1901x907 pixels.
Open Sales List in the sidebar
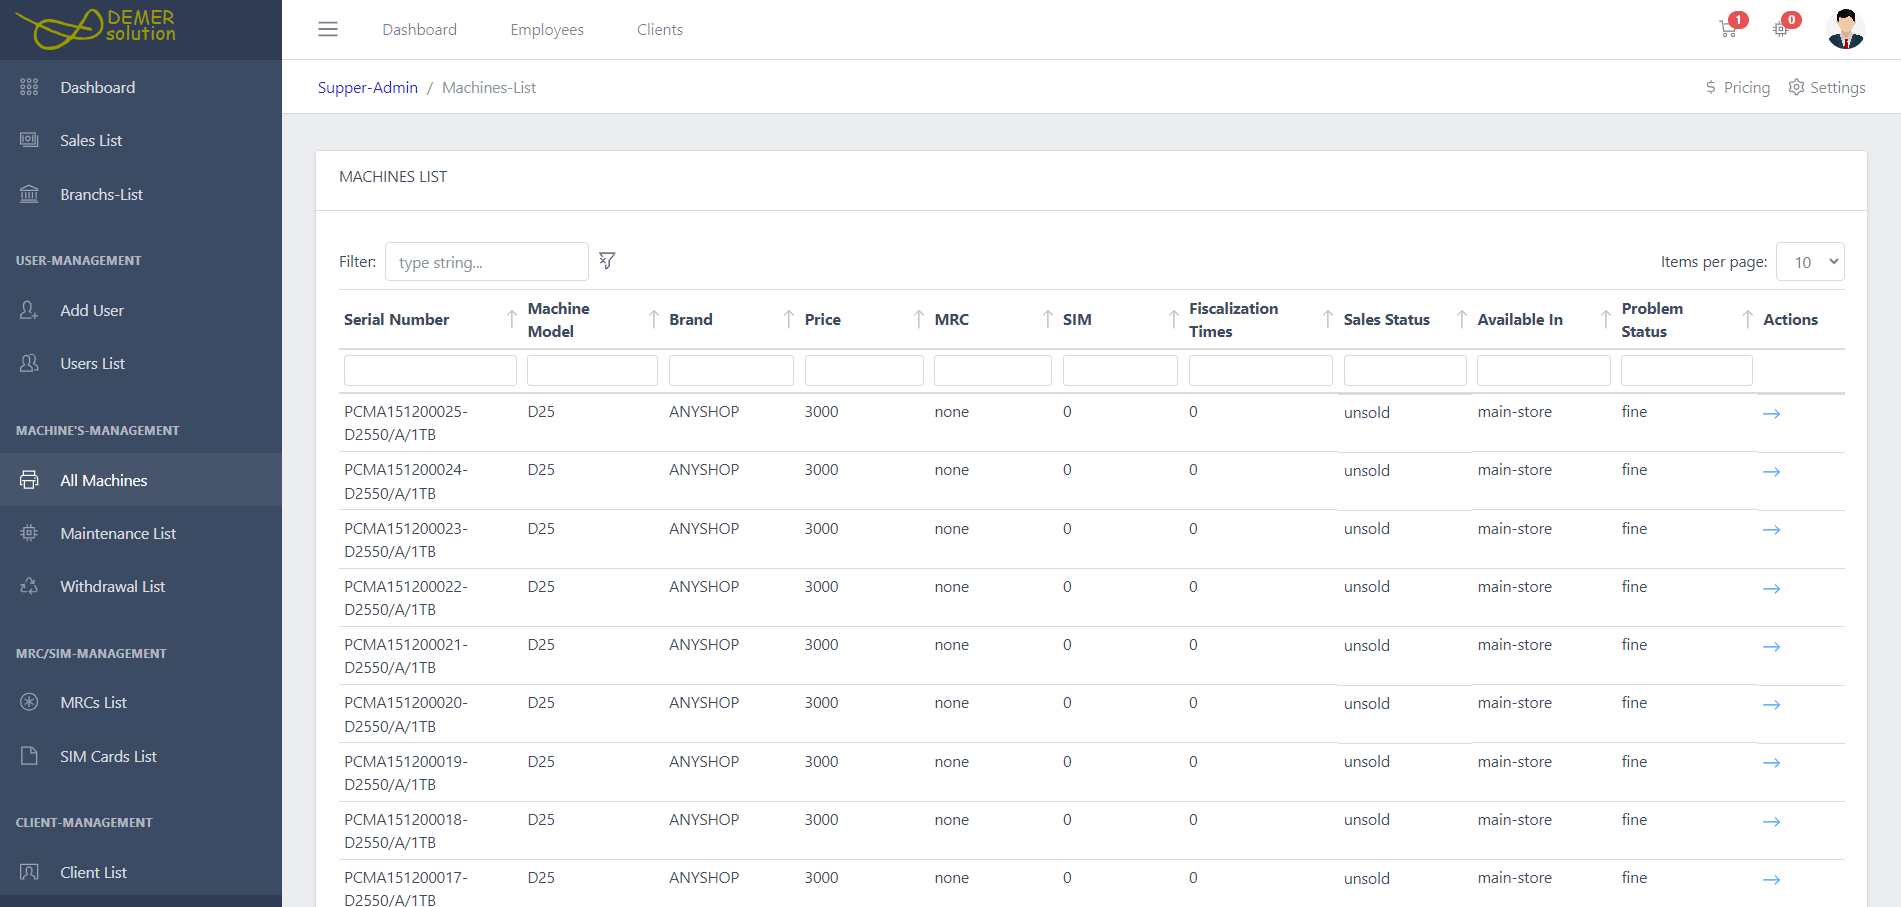(141, 140)
